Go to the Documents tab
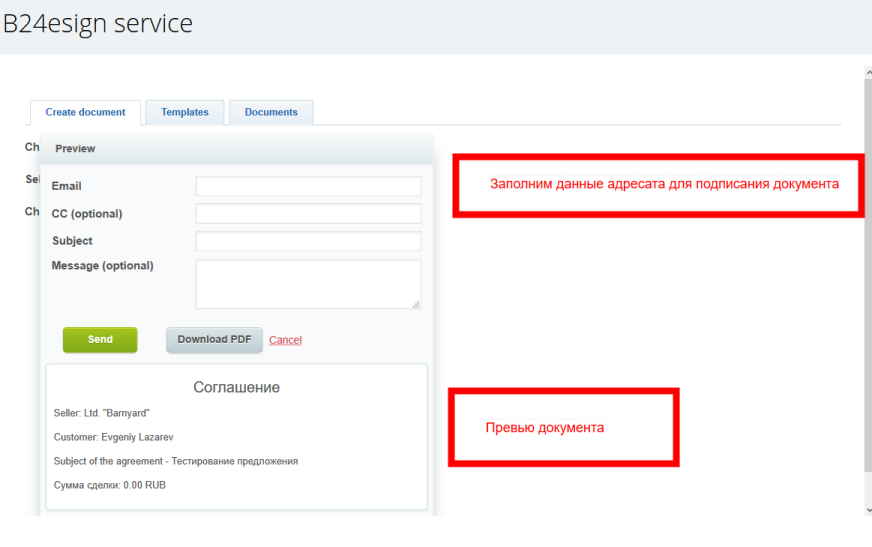Screen dimensions: 872x547 coord(271,112)
